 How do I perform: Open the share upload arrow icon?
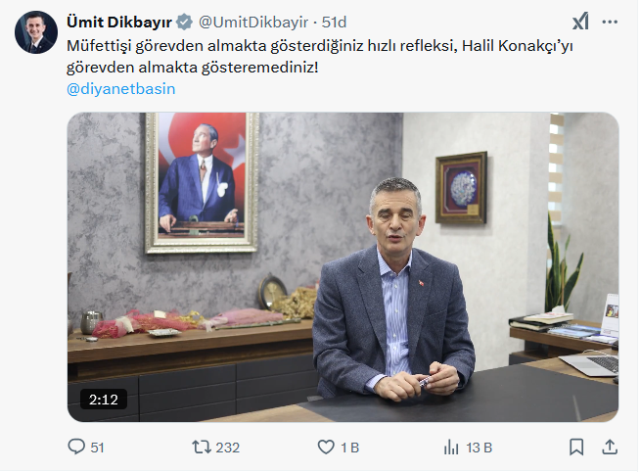[609, 447]
